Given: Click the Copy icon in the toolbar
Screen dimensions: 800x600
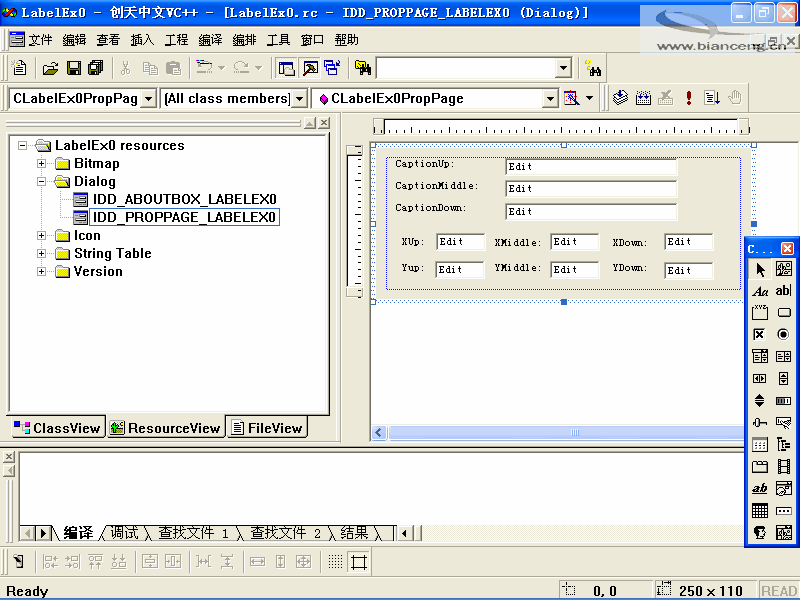Looking at the screenshot, I should [150, 68].
